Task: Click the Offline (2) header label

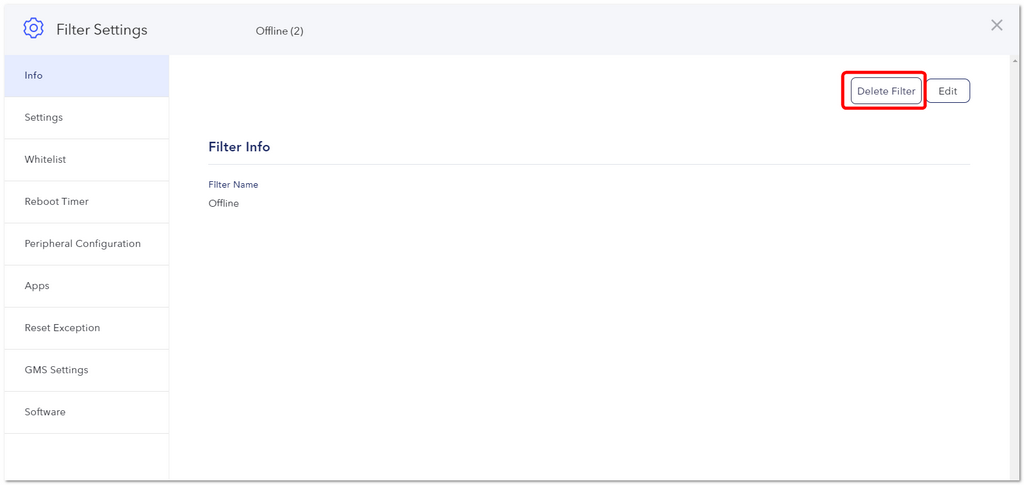Action: tap(280, 31)
